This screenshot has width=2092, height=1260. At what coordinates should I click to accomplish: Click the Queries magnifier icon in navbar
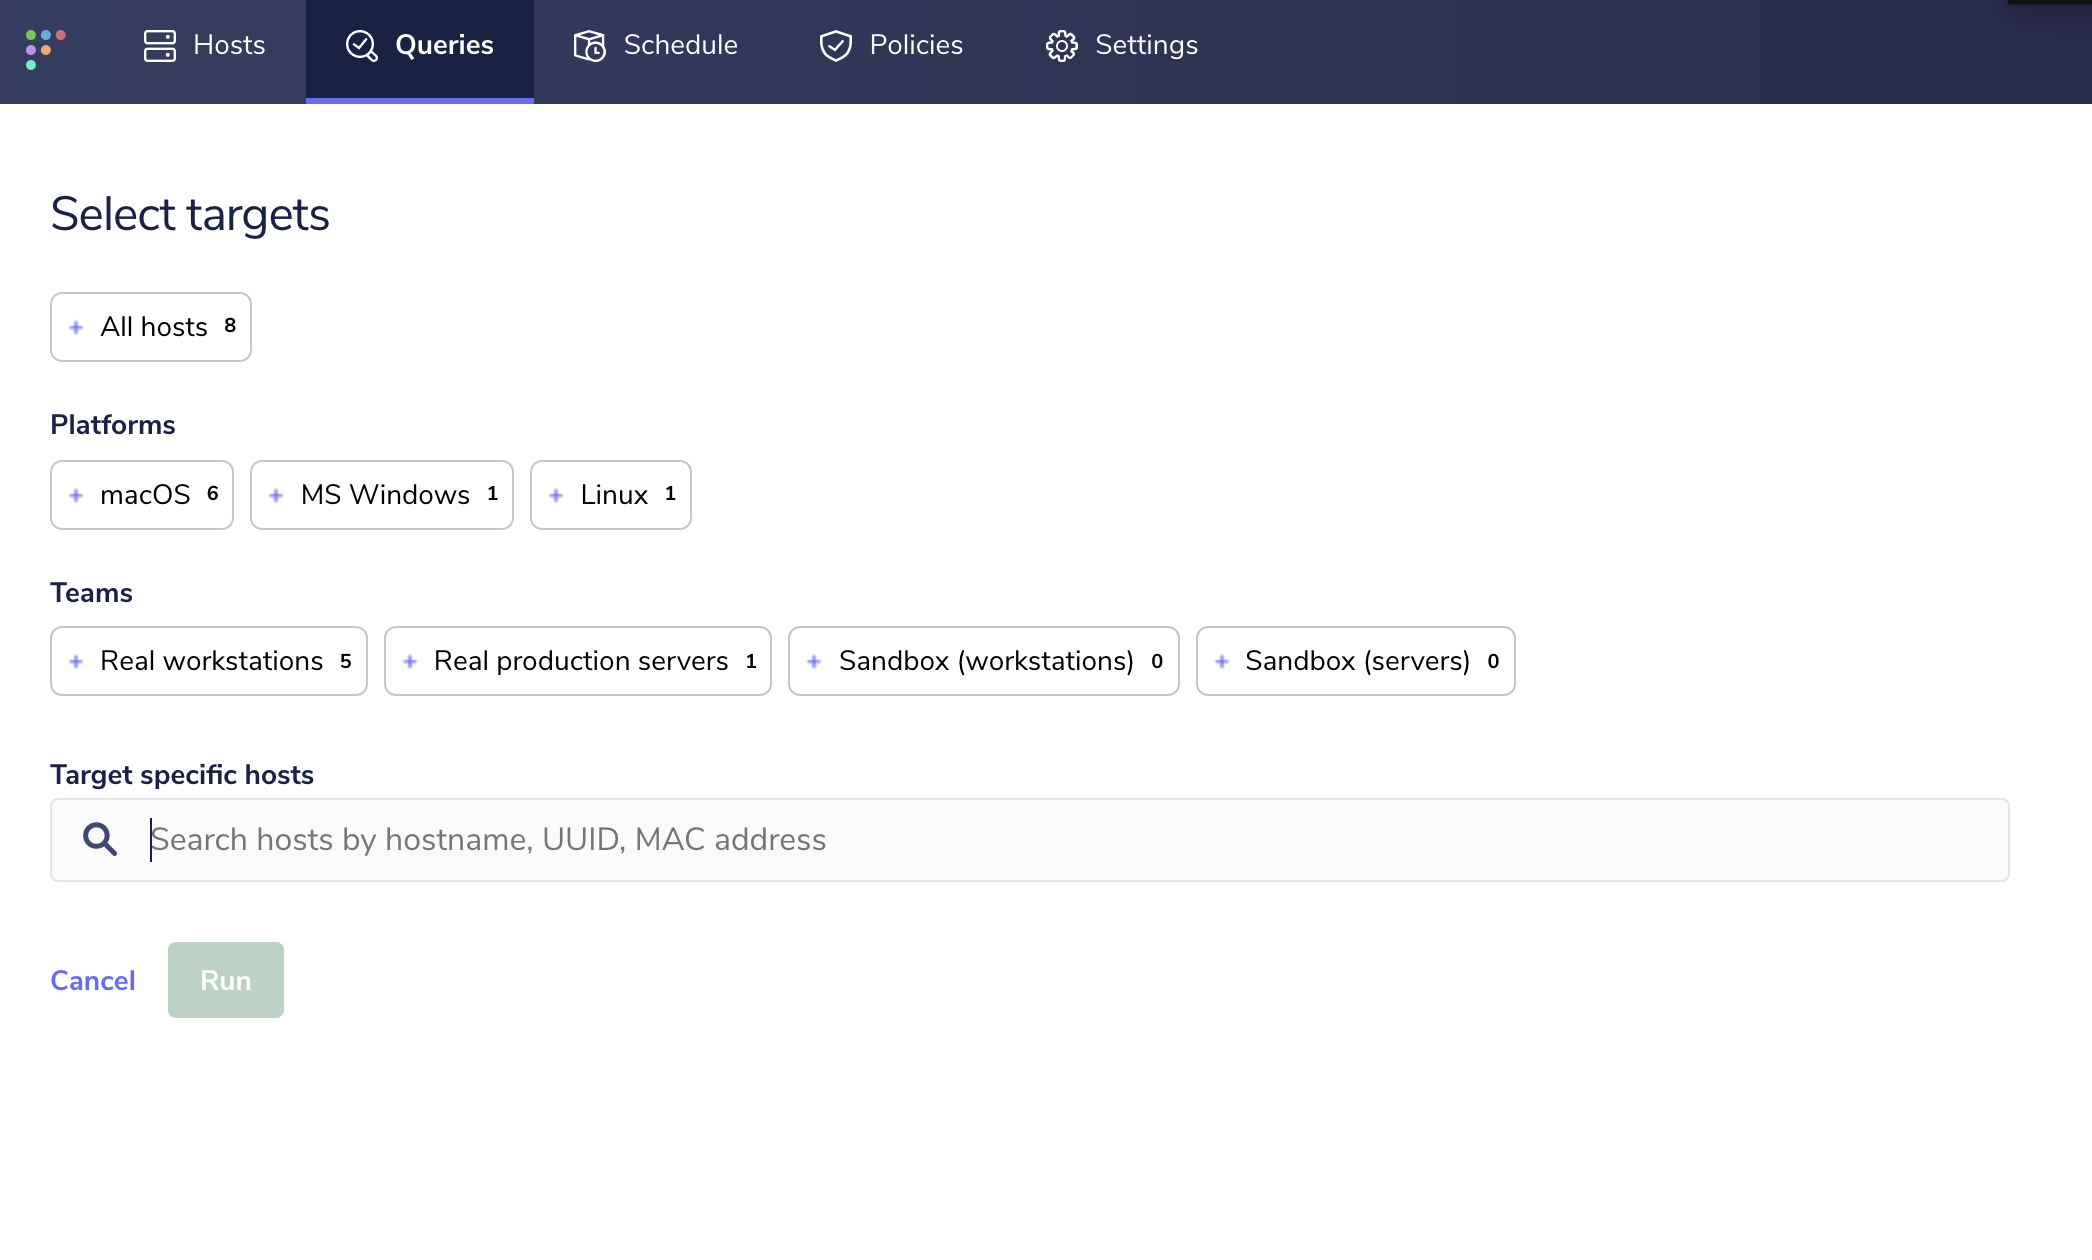[x=361, y=46]
